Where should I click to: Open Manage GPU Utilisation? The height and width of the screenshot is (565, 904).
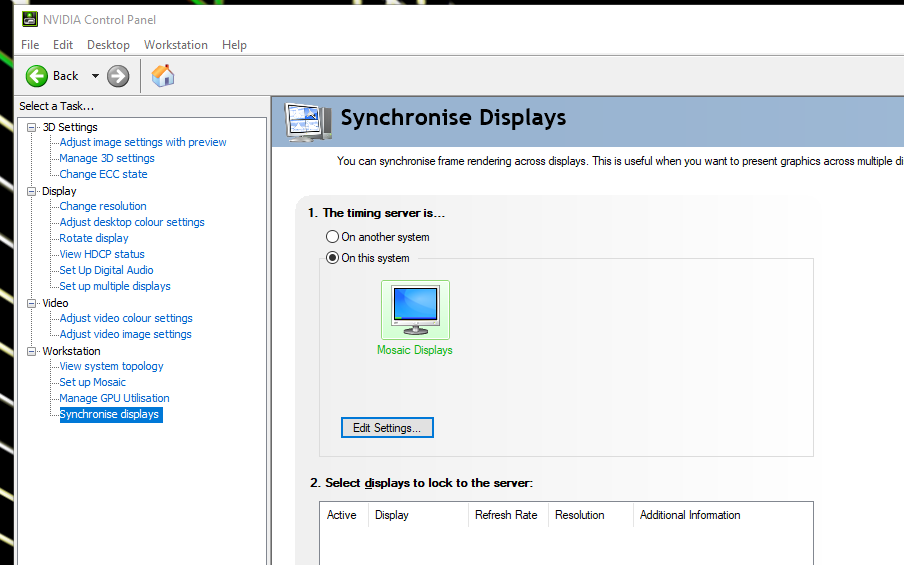click(114, 398)
